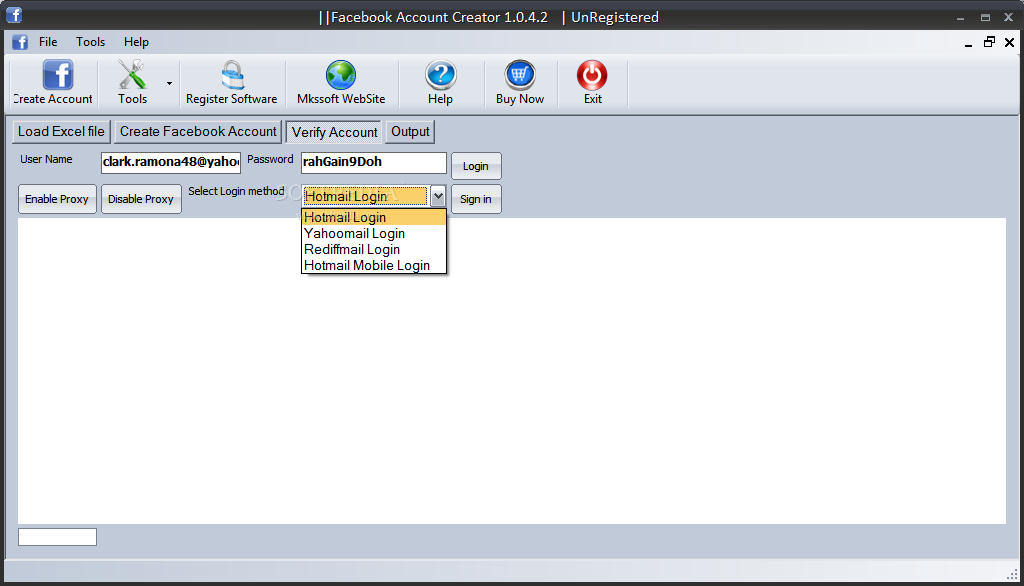Click the Login button
1024x586 pixels.
[476, 166]
